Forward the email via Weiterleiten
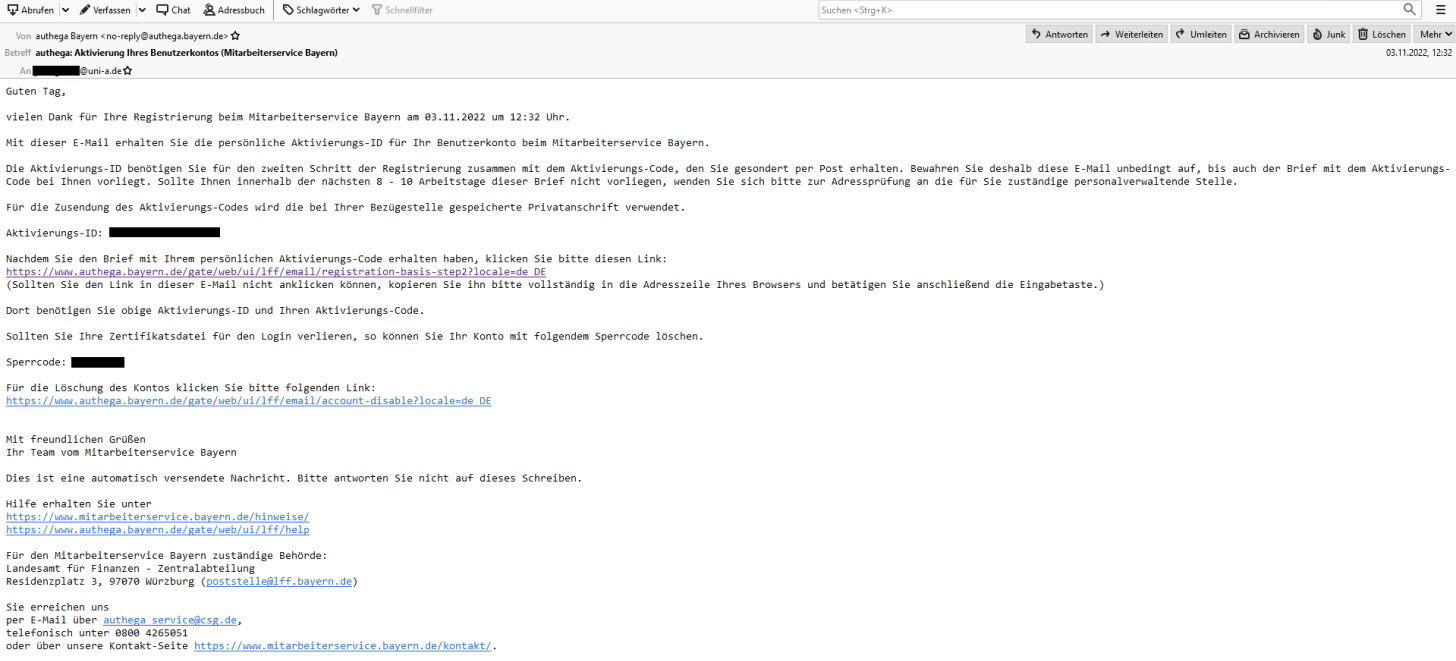The height and width of the screenshot is (661, 1456). [1131, 34]
